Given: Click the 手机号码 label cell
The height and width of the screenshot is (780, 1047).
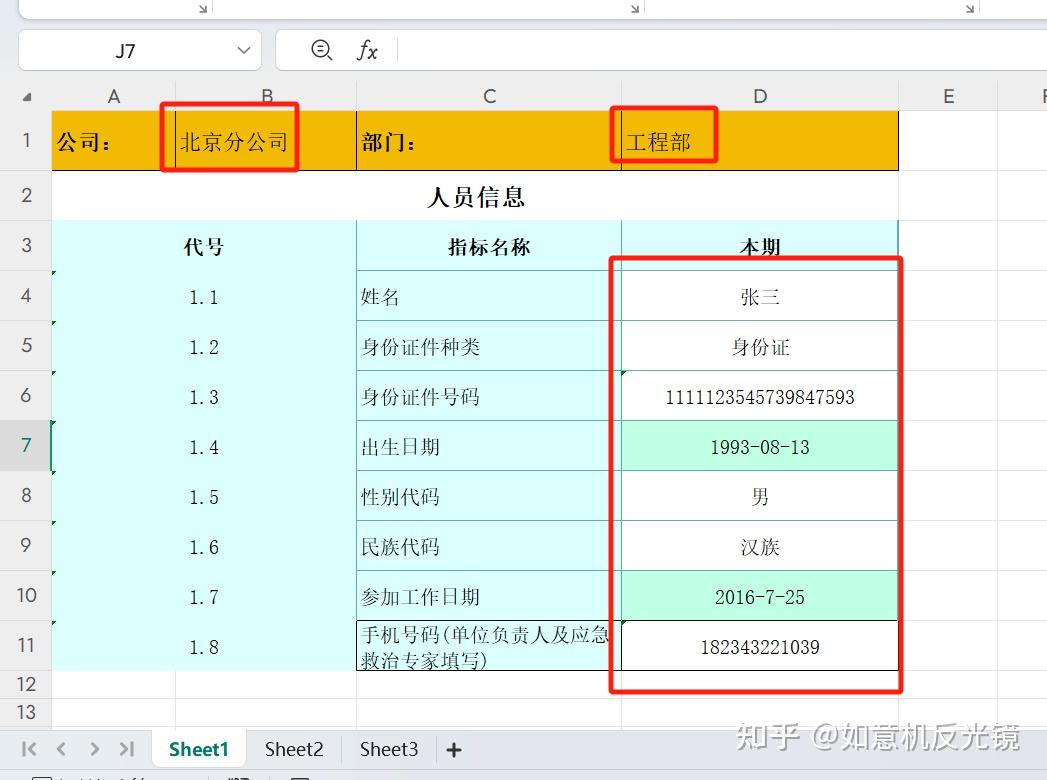Looking at the screenshot, I should pos(489,646).
